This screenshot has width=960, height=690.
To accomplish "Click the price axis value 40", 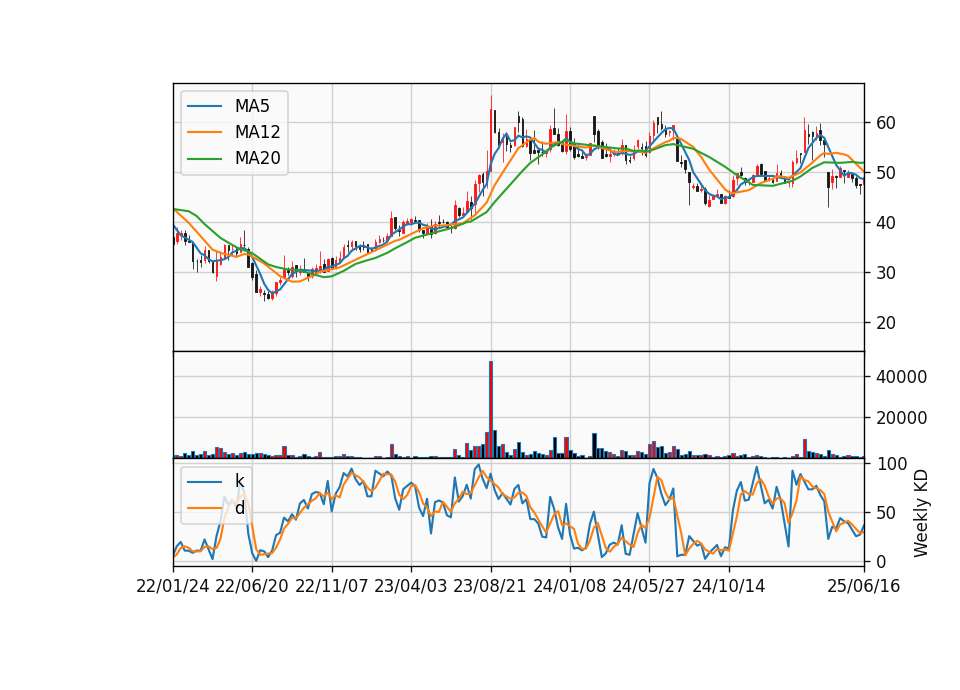I will point(886,223).
